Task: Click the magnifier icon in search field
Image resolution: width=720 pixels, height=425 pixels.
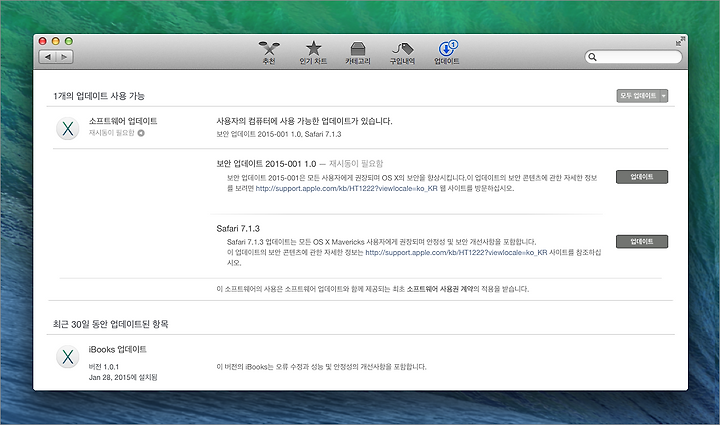Action: pos(592,57)
